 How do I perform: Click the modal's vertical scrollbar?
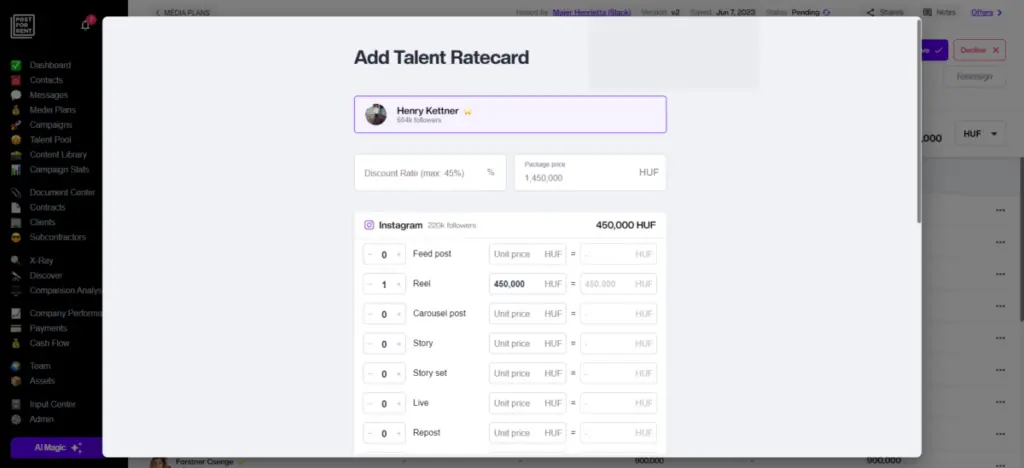918,120
